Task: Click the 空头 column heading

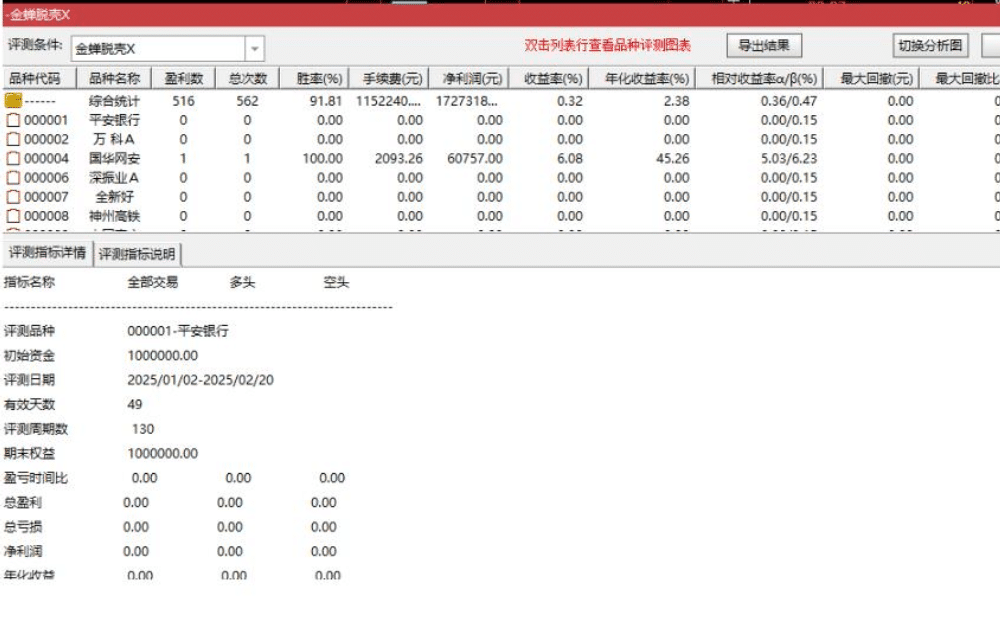Action: (x=336, y=282)
